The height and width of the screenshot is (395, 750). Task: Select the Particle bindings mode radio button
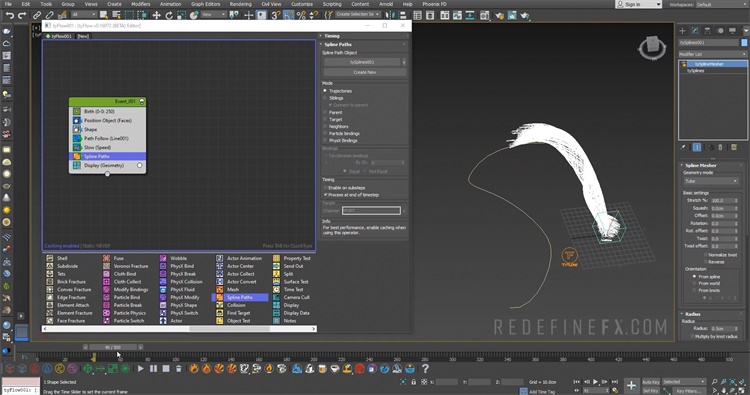325,133
